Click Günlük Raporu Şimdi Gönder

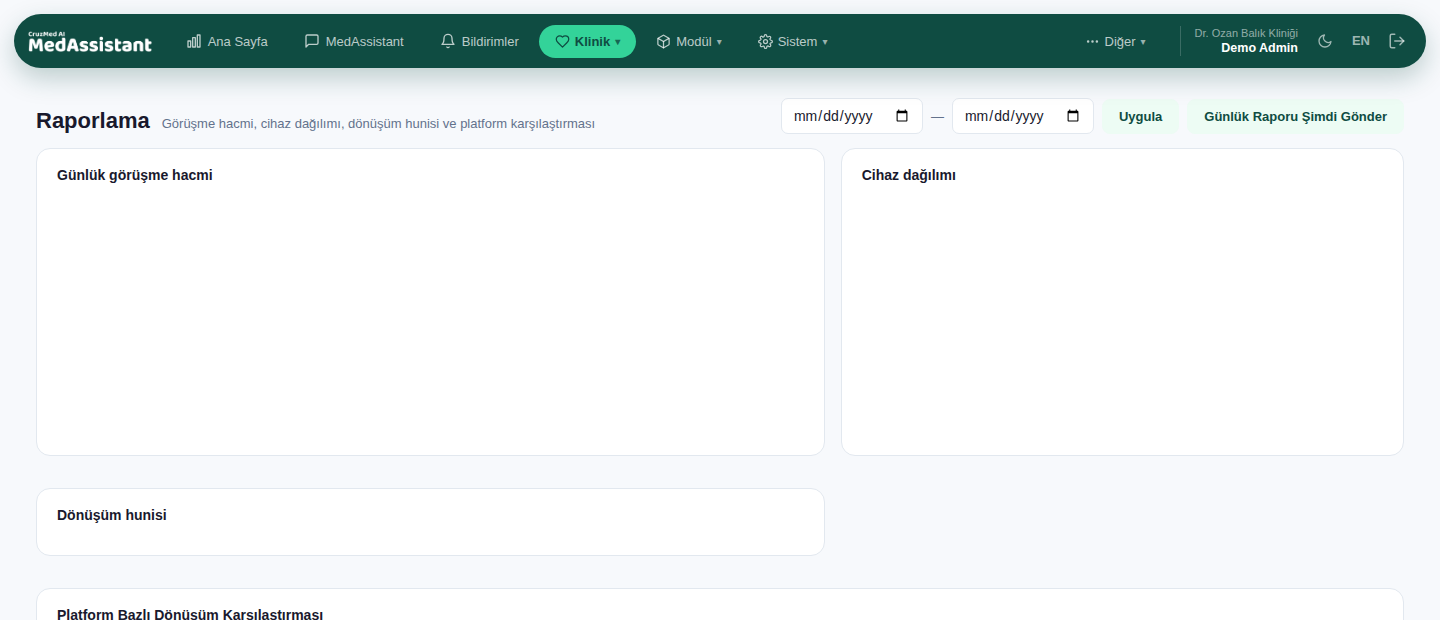[1295, 117]
